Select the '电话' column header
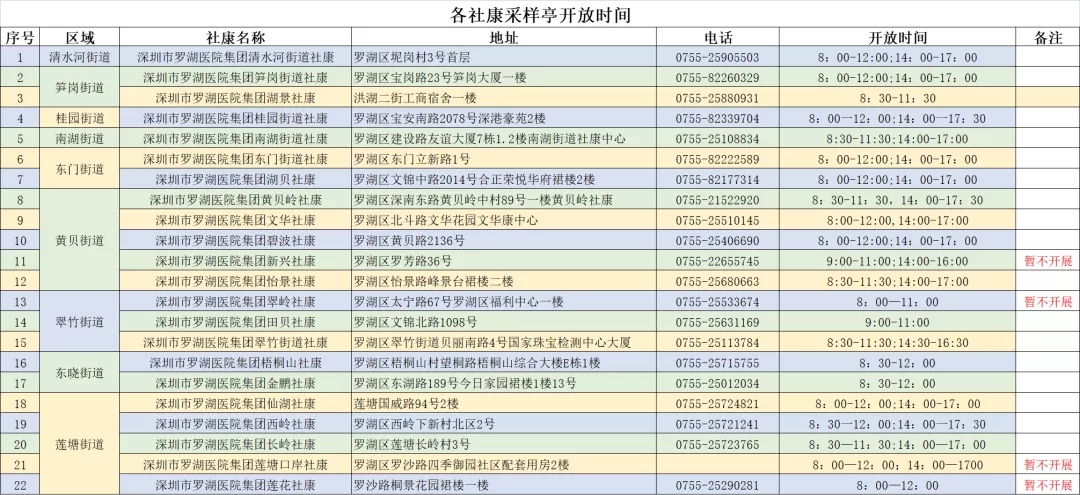 coord(718,38)
